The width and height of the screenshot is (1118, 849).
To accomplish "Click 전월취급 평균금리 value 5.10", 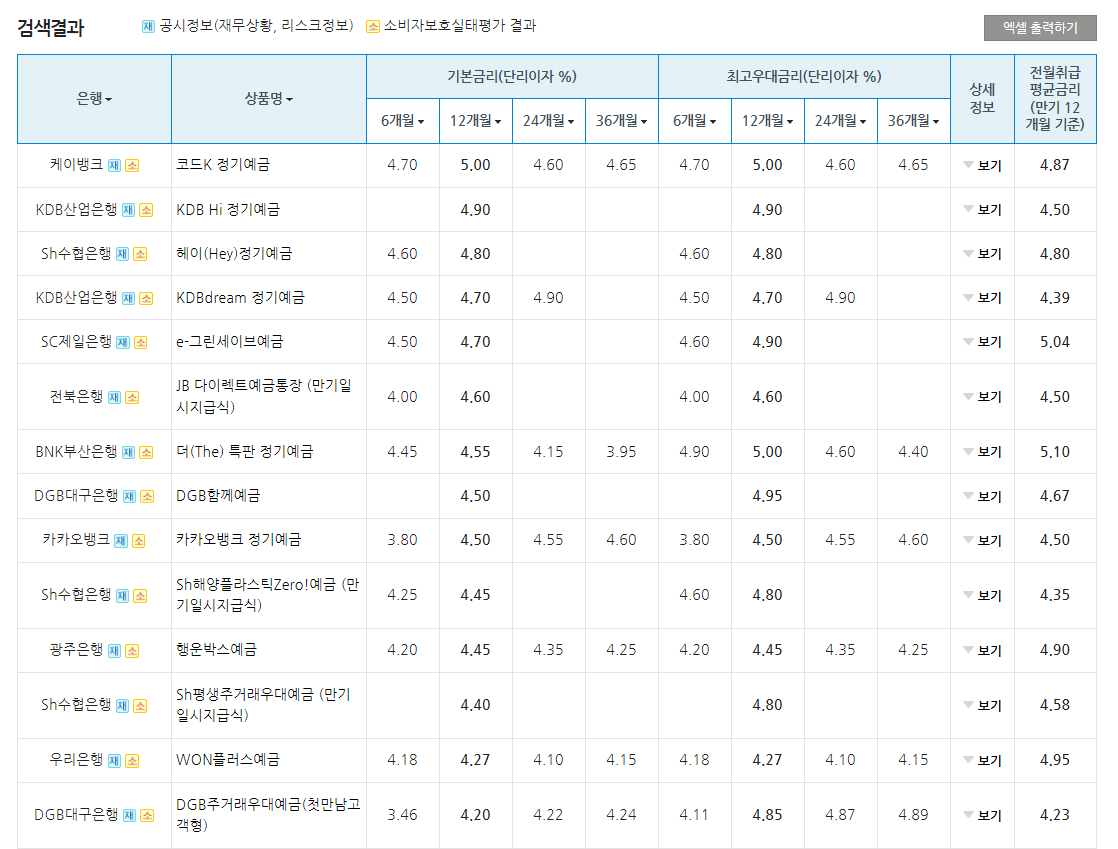I will pyautogui.click(x=1055, y=452).
